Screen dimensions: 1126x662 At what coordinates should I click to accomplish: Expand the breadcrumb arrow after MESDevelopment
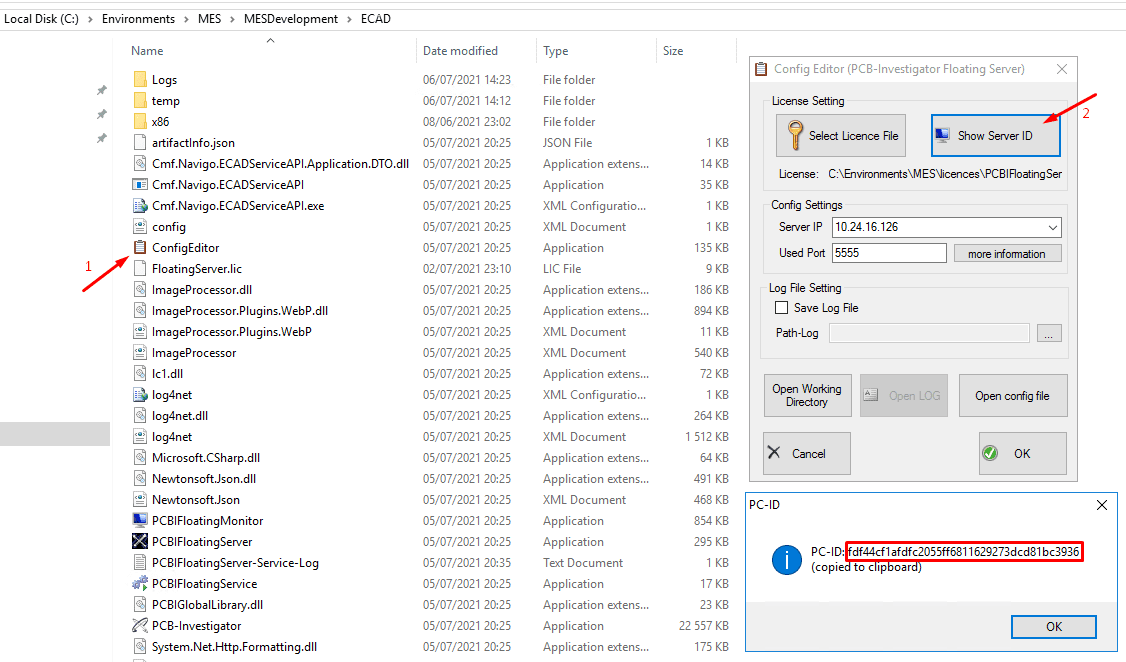[350, 19]
